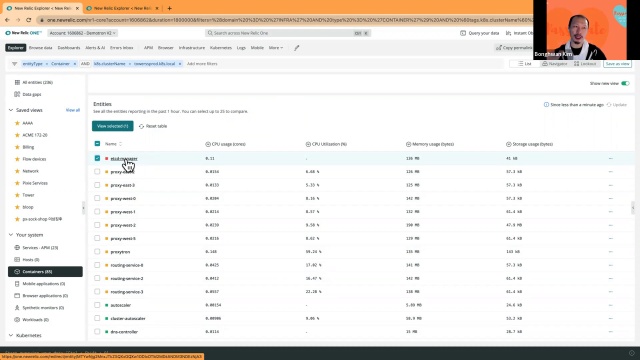The height and width of the screenshot is (360, 640).
Task: Collapse the Kubernetes sidebar section
Action: click(11, 336)
